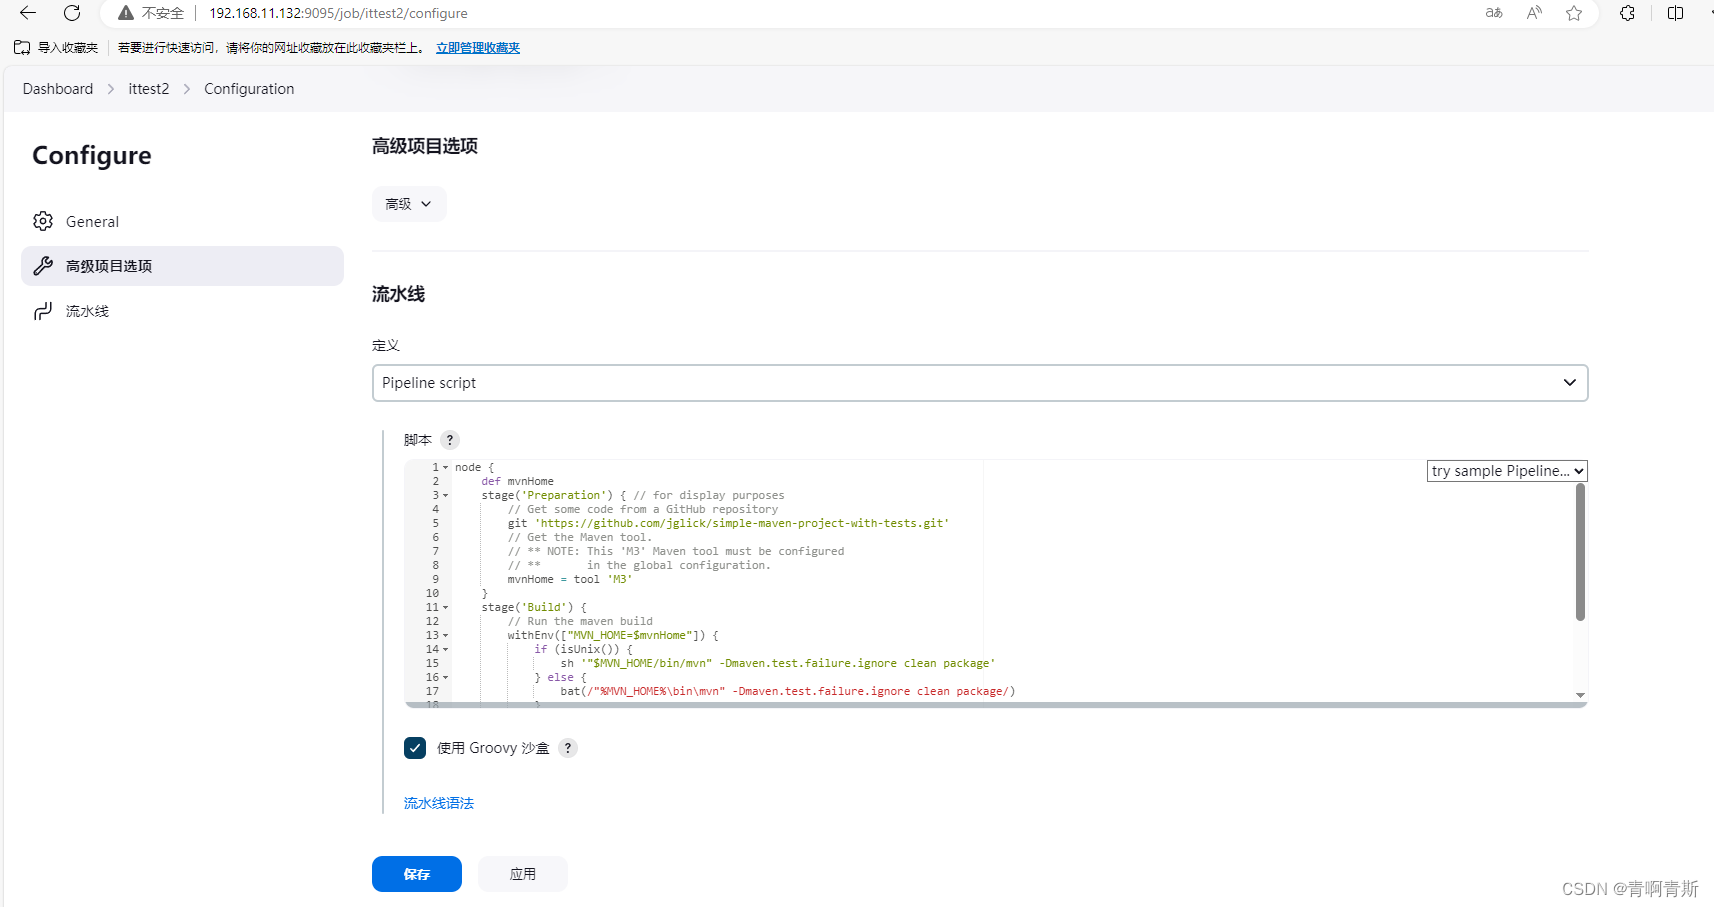Fold the isUnix if block at line 14
The height and width of the screenshot is (907, 1714).
(446, 649)
